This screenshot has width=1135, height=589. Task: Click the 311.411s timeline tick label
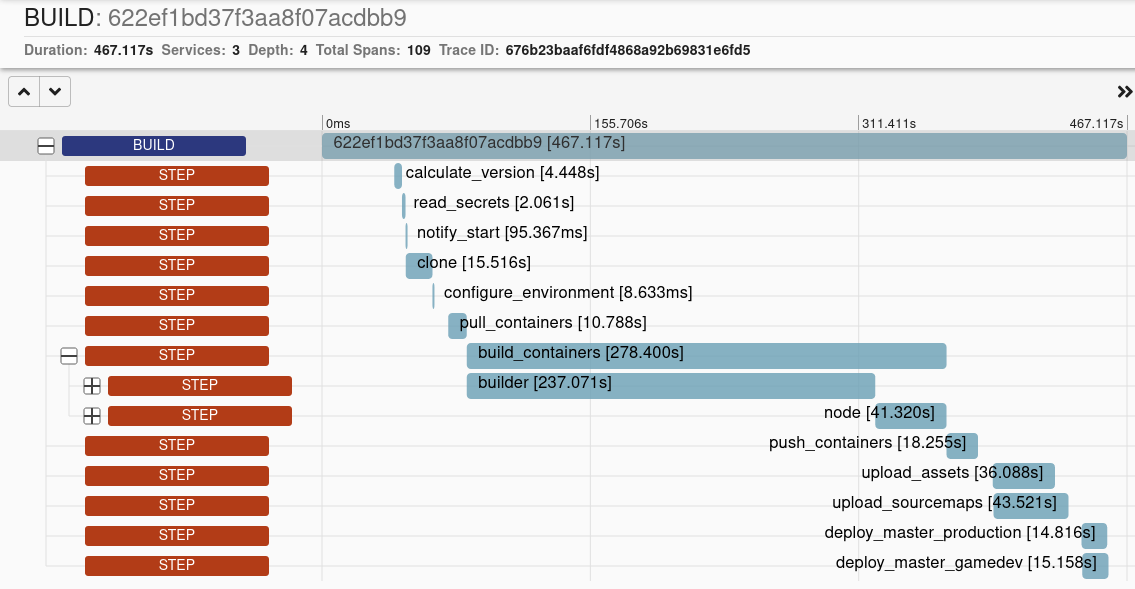[889, 124]
